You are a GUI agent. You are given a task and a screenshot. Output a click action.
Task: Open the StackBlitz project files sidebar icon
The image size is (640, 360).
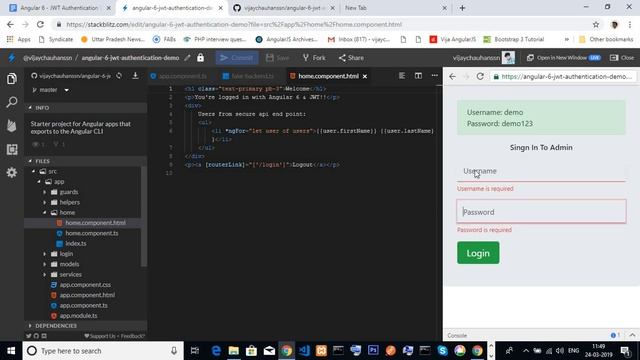12,78
